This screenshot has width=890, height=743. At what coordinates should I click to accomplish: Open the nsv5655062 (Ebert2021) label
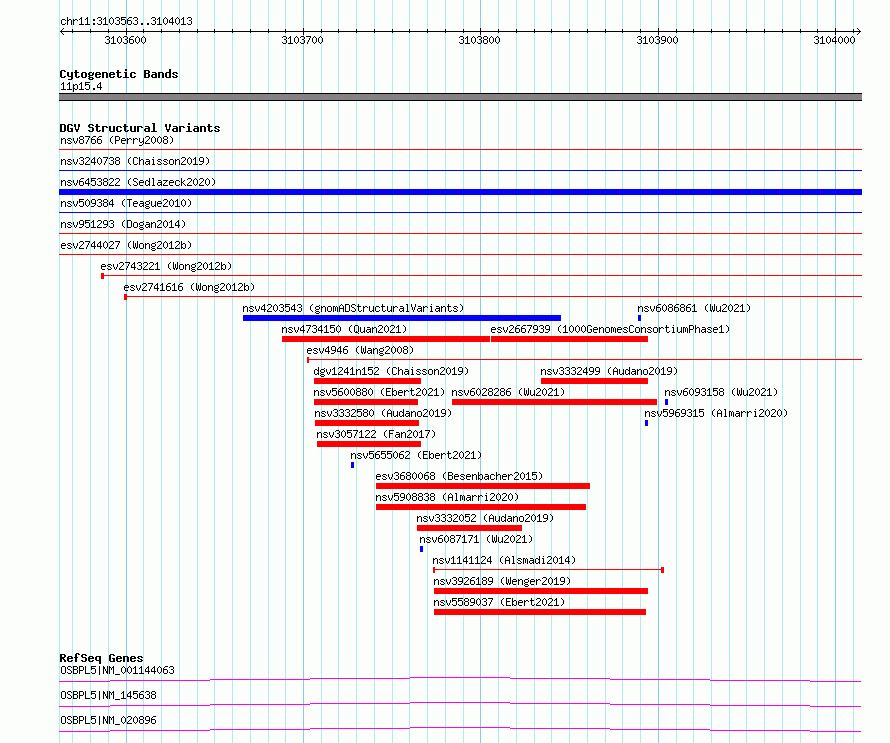416,455
